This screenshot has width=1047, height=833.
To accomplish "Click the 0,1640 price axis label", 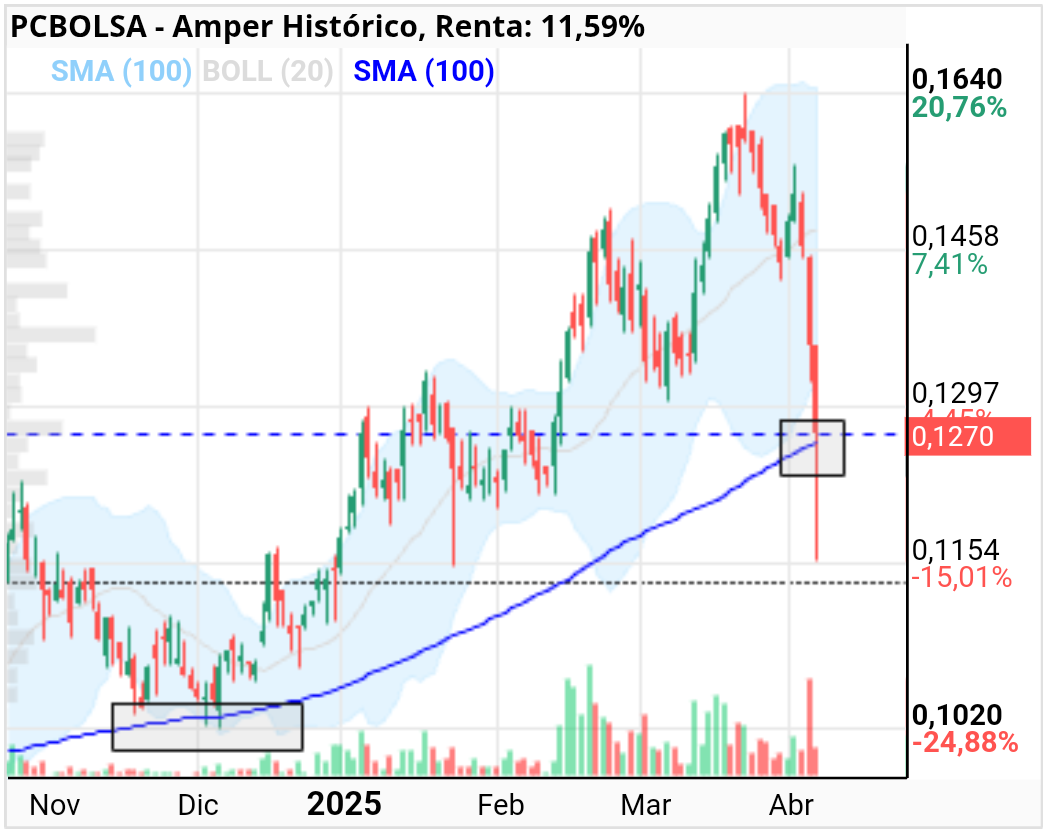I will coord(957,79).
